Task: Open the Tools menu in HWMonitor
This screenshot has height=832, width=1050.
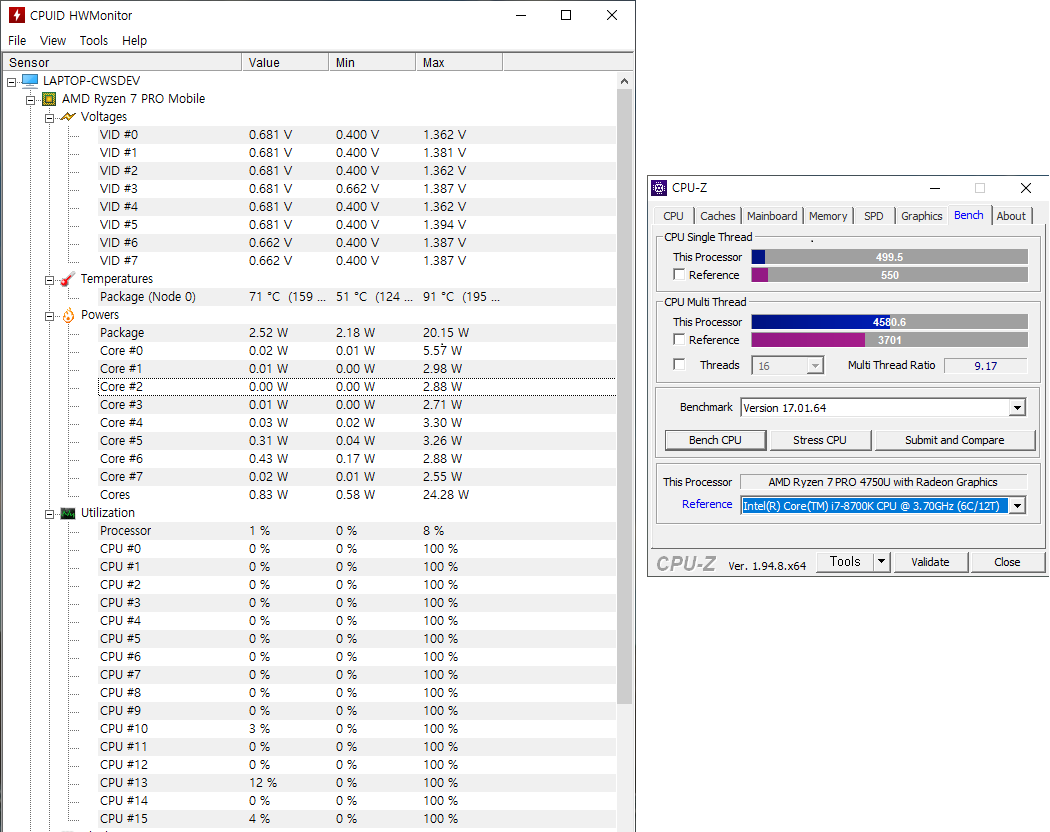Action: pyautogui.click(x=94, y=41)
